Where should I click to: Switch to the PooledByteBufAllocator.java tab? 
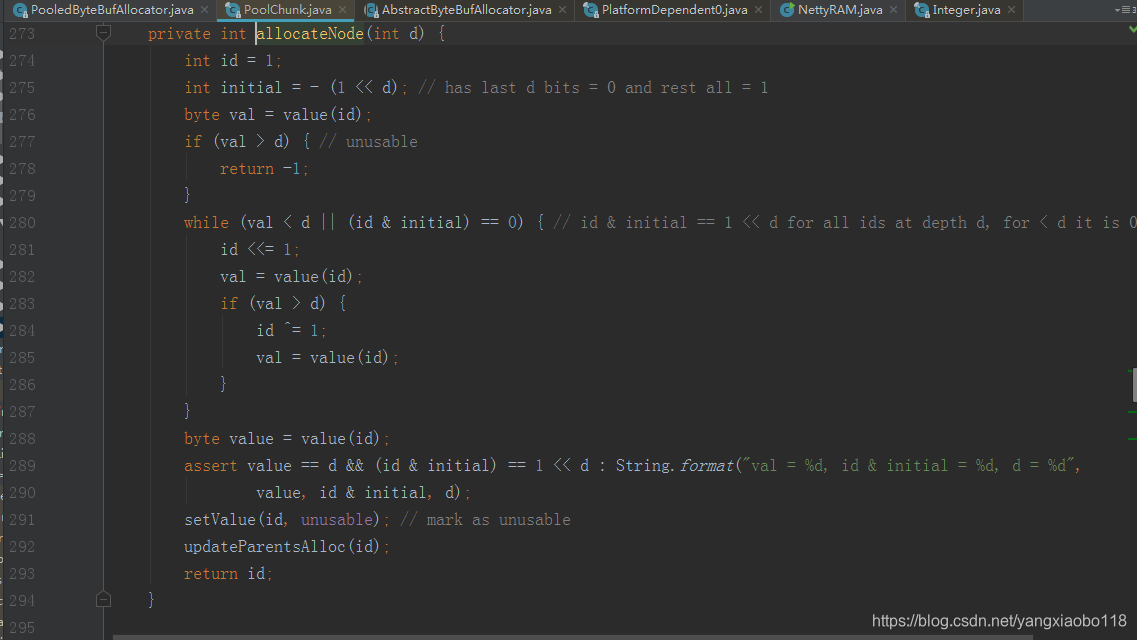112,10
